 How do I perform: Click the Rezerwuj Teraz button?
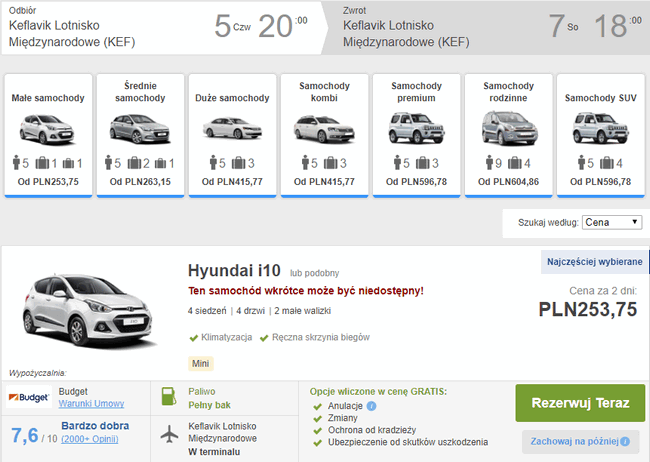[580, 403]
